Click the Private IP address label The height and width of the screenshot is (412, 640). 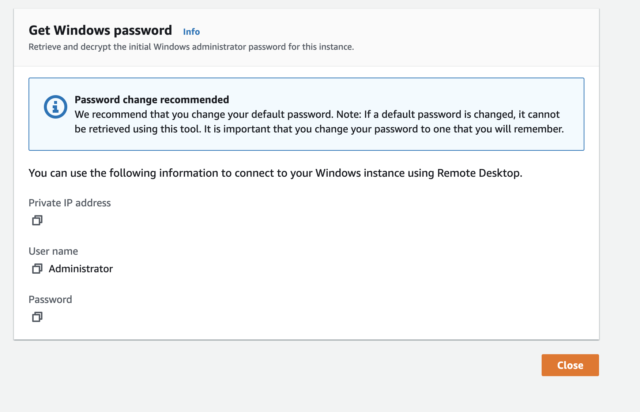coord(70,203)
